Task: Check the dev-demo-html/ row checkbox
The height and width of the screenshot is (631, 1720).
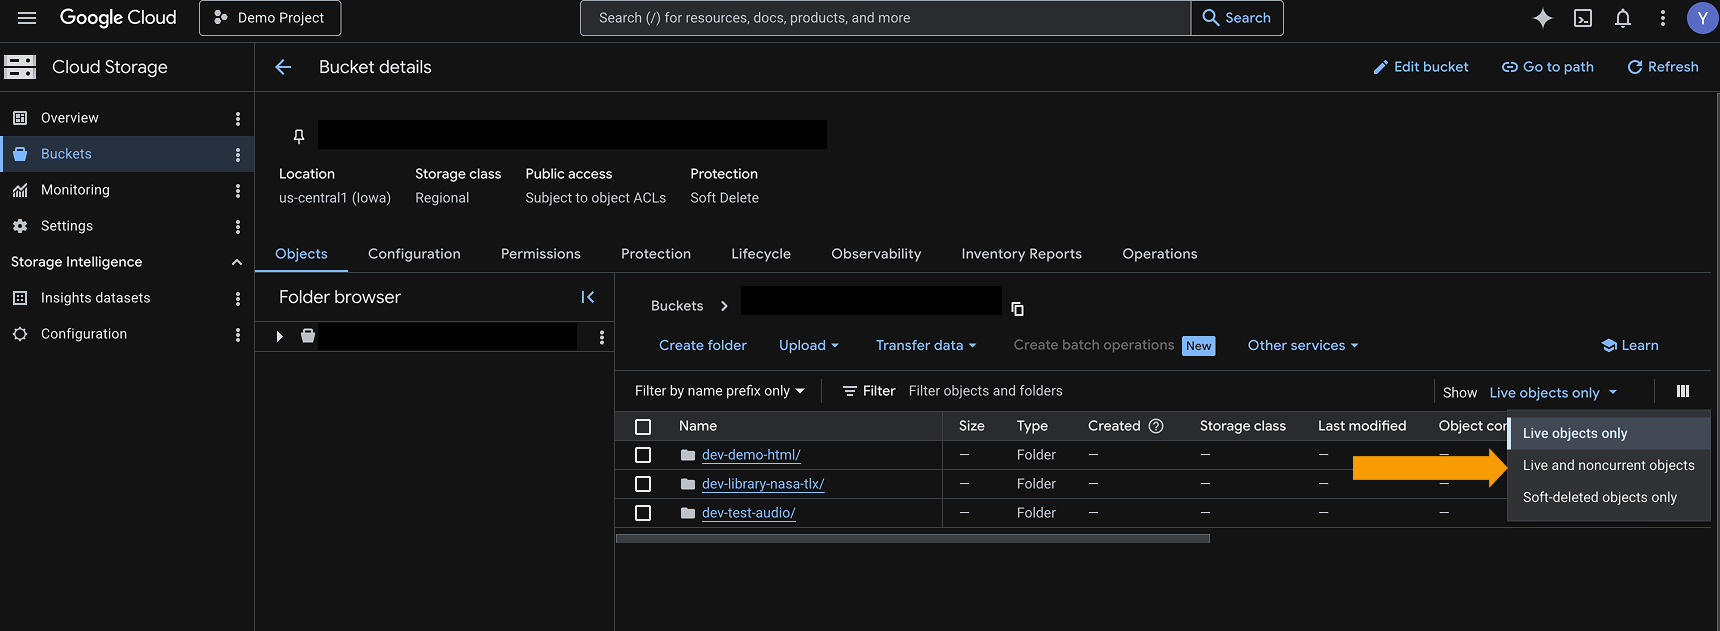Action: (643, 455)
